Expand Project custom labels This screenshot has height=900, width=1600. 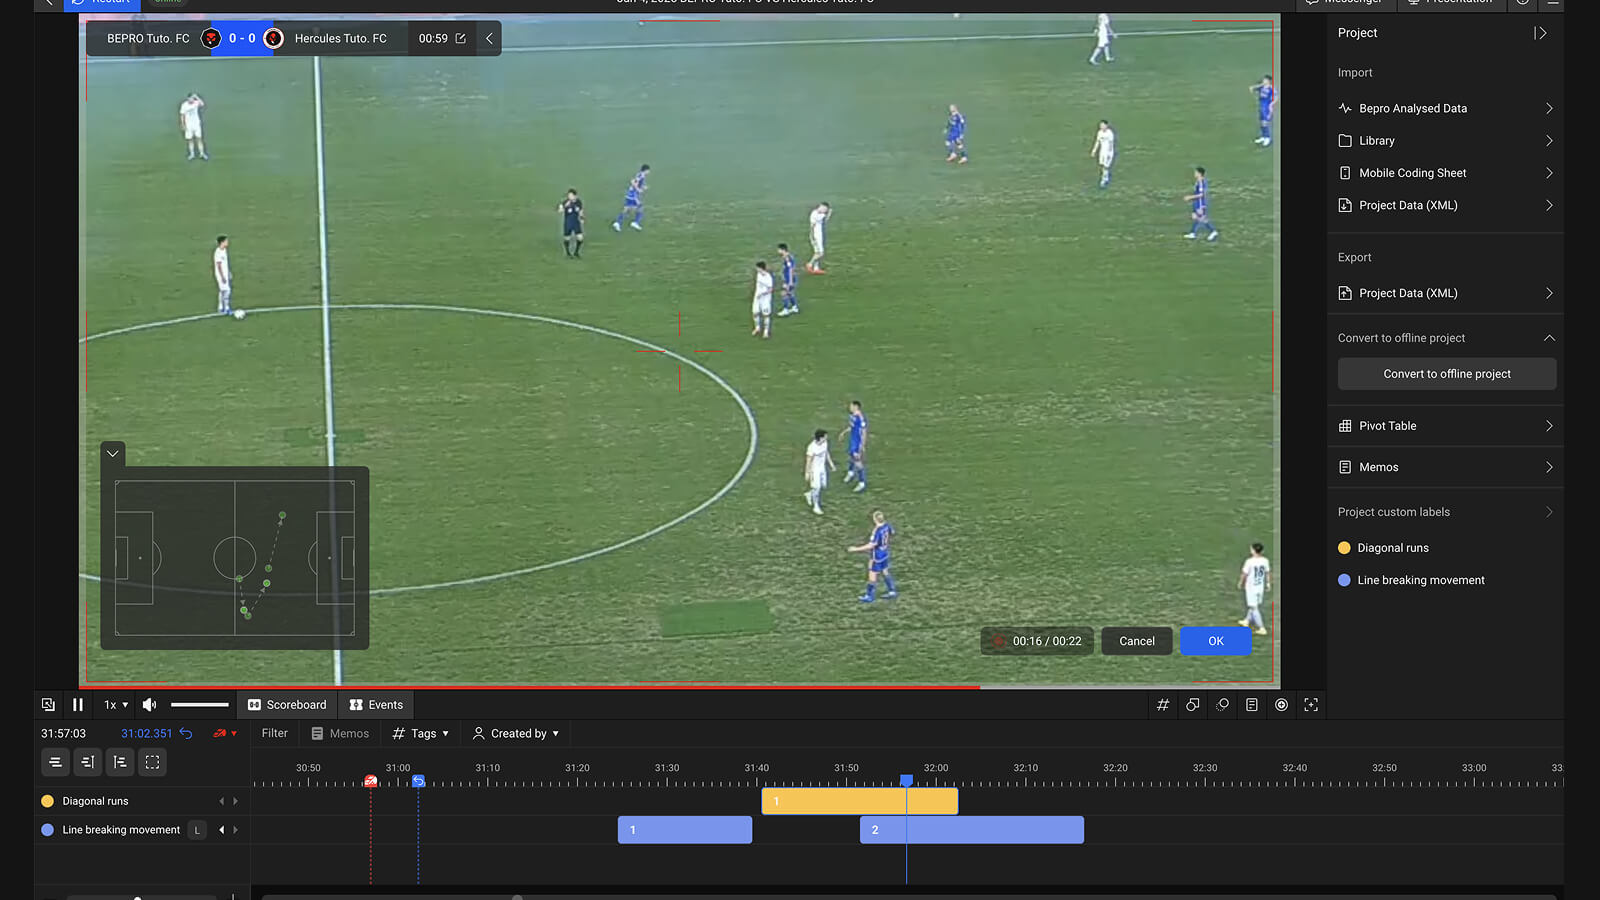(1549, 512)
